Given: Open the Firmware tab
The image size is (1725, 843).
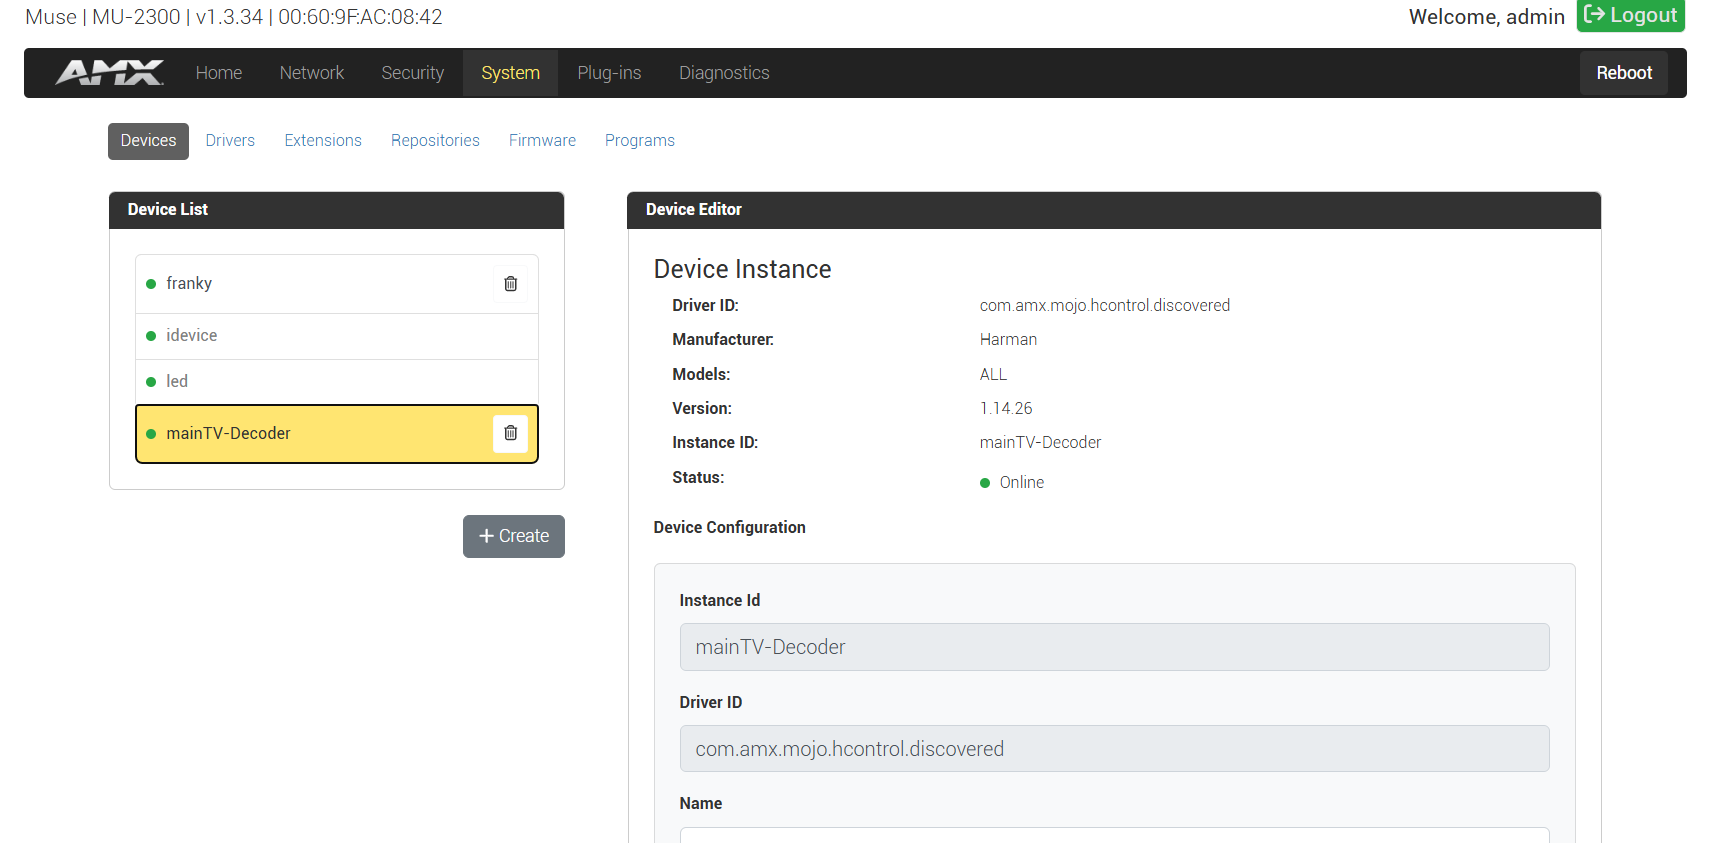Looking at the screenshot, I should pos(542,141).
